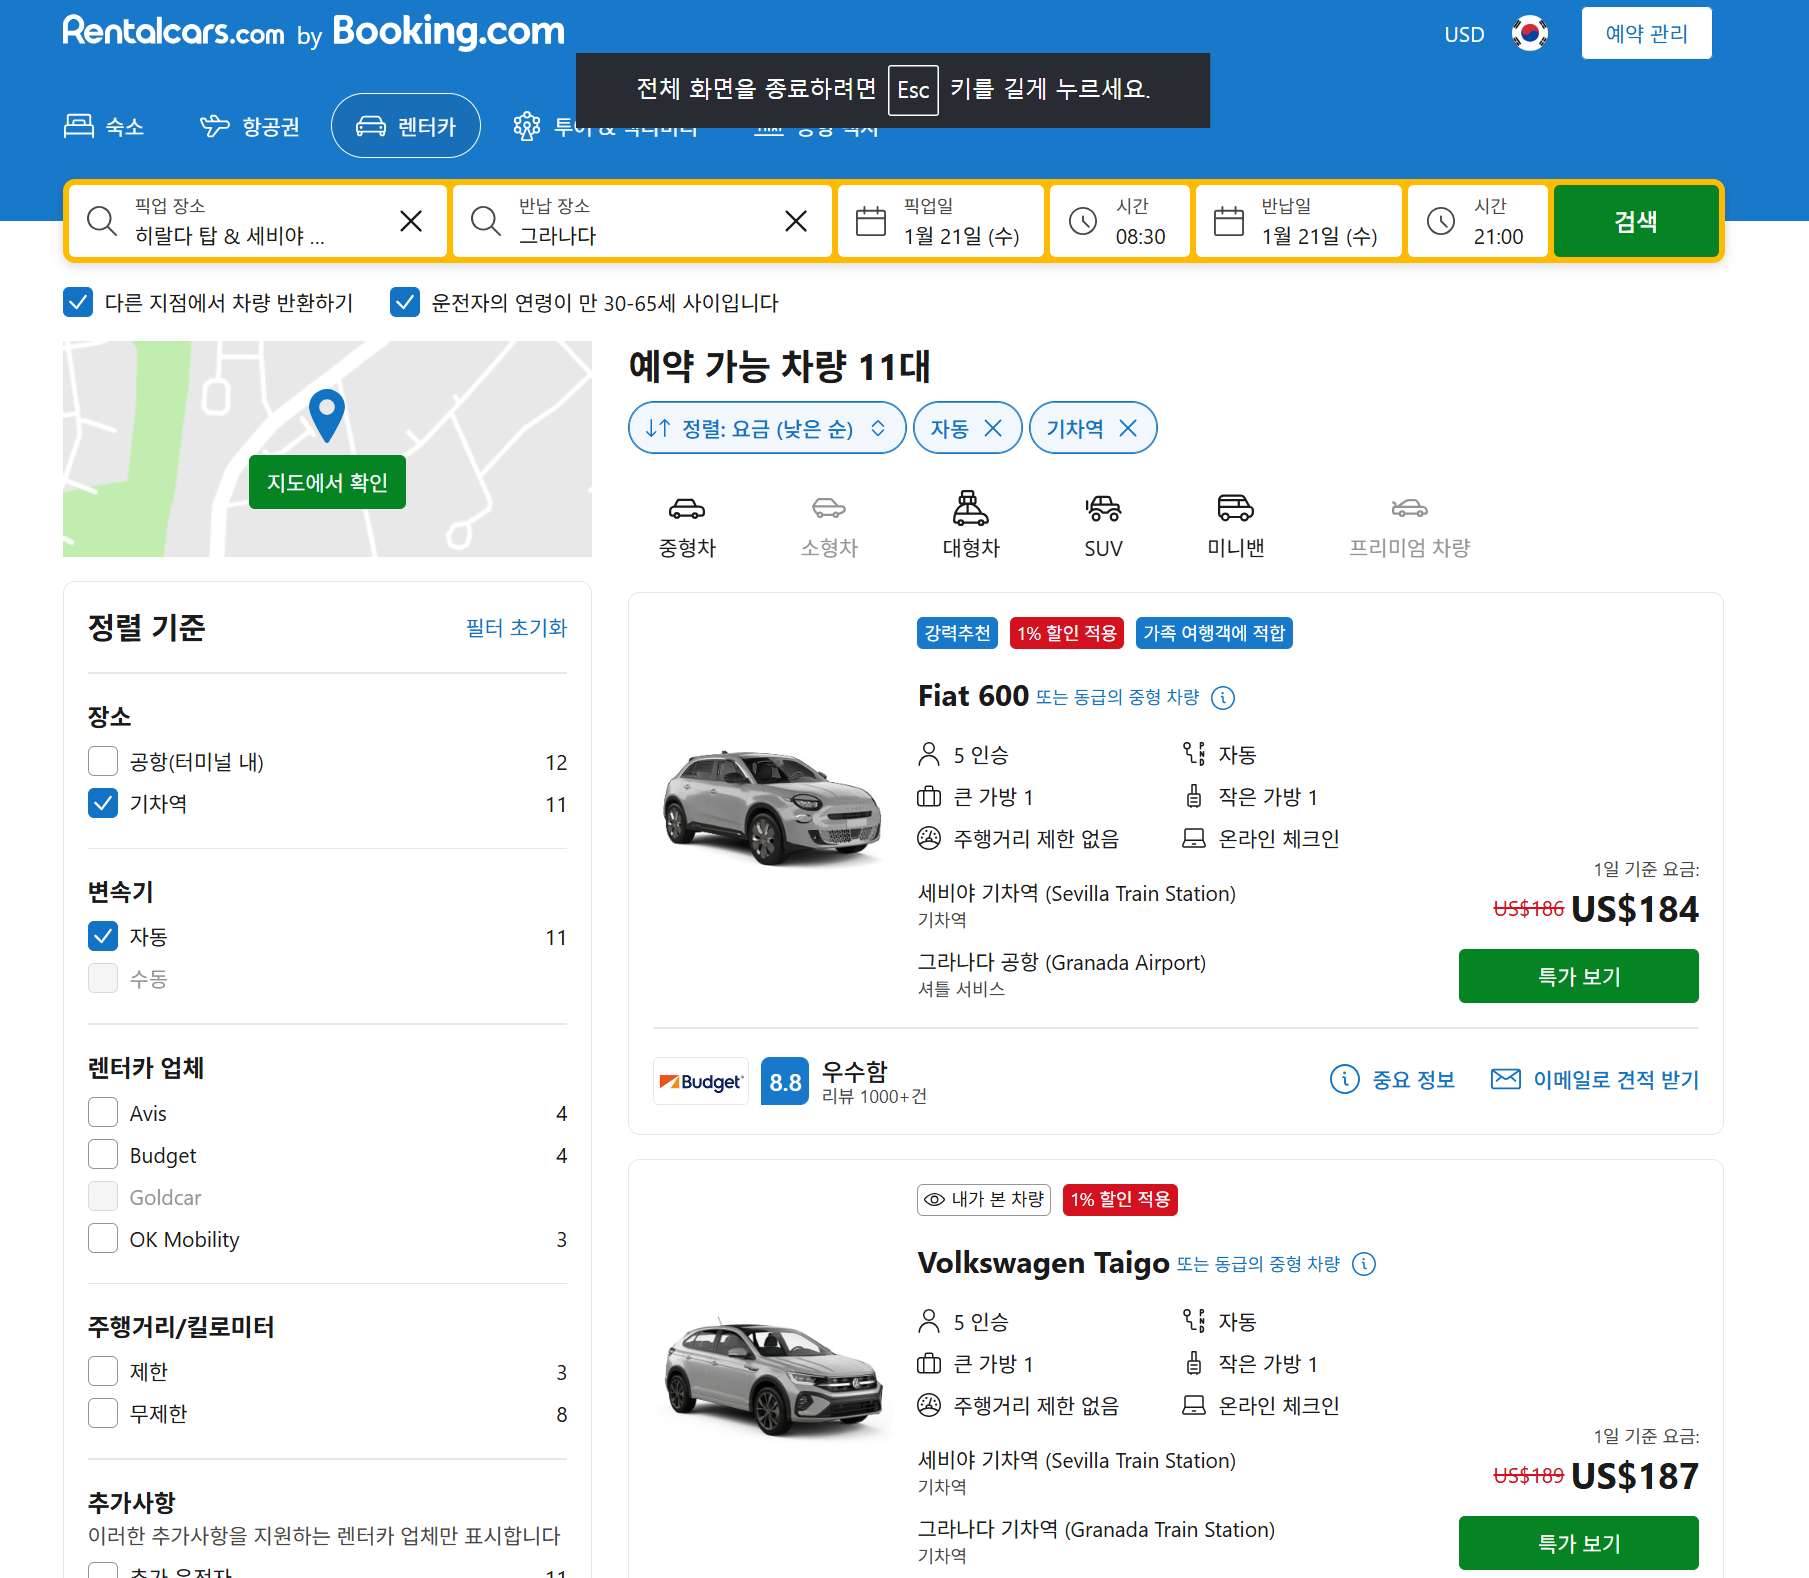The image size is (1809, 1578).
Task: Click the Rentalcars.com by Booking.com logo
Action: [313, 32]
